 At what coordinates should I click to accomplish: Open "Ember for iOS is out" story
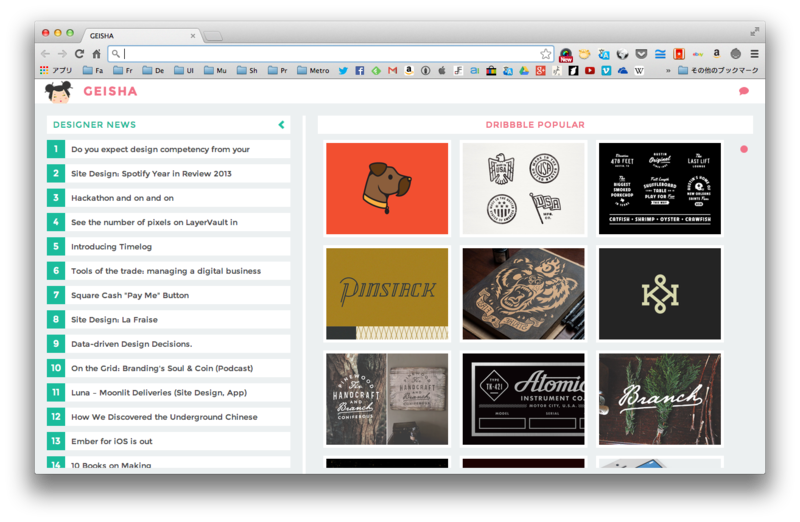pyautogui.click(x=168, y=441)
